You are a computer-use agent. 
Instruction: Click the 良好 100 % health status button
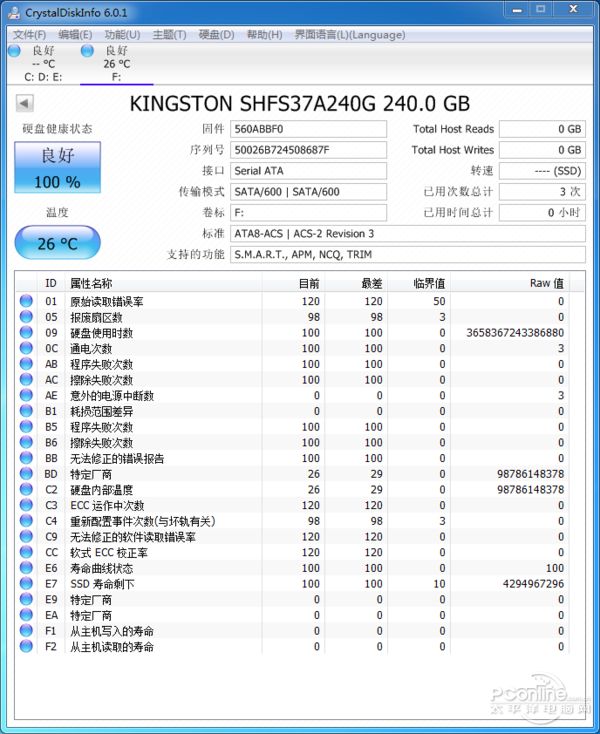[58, 168]
